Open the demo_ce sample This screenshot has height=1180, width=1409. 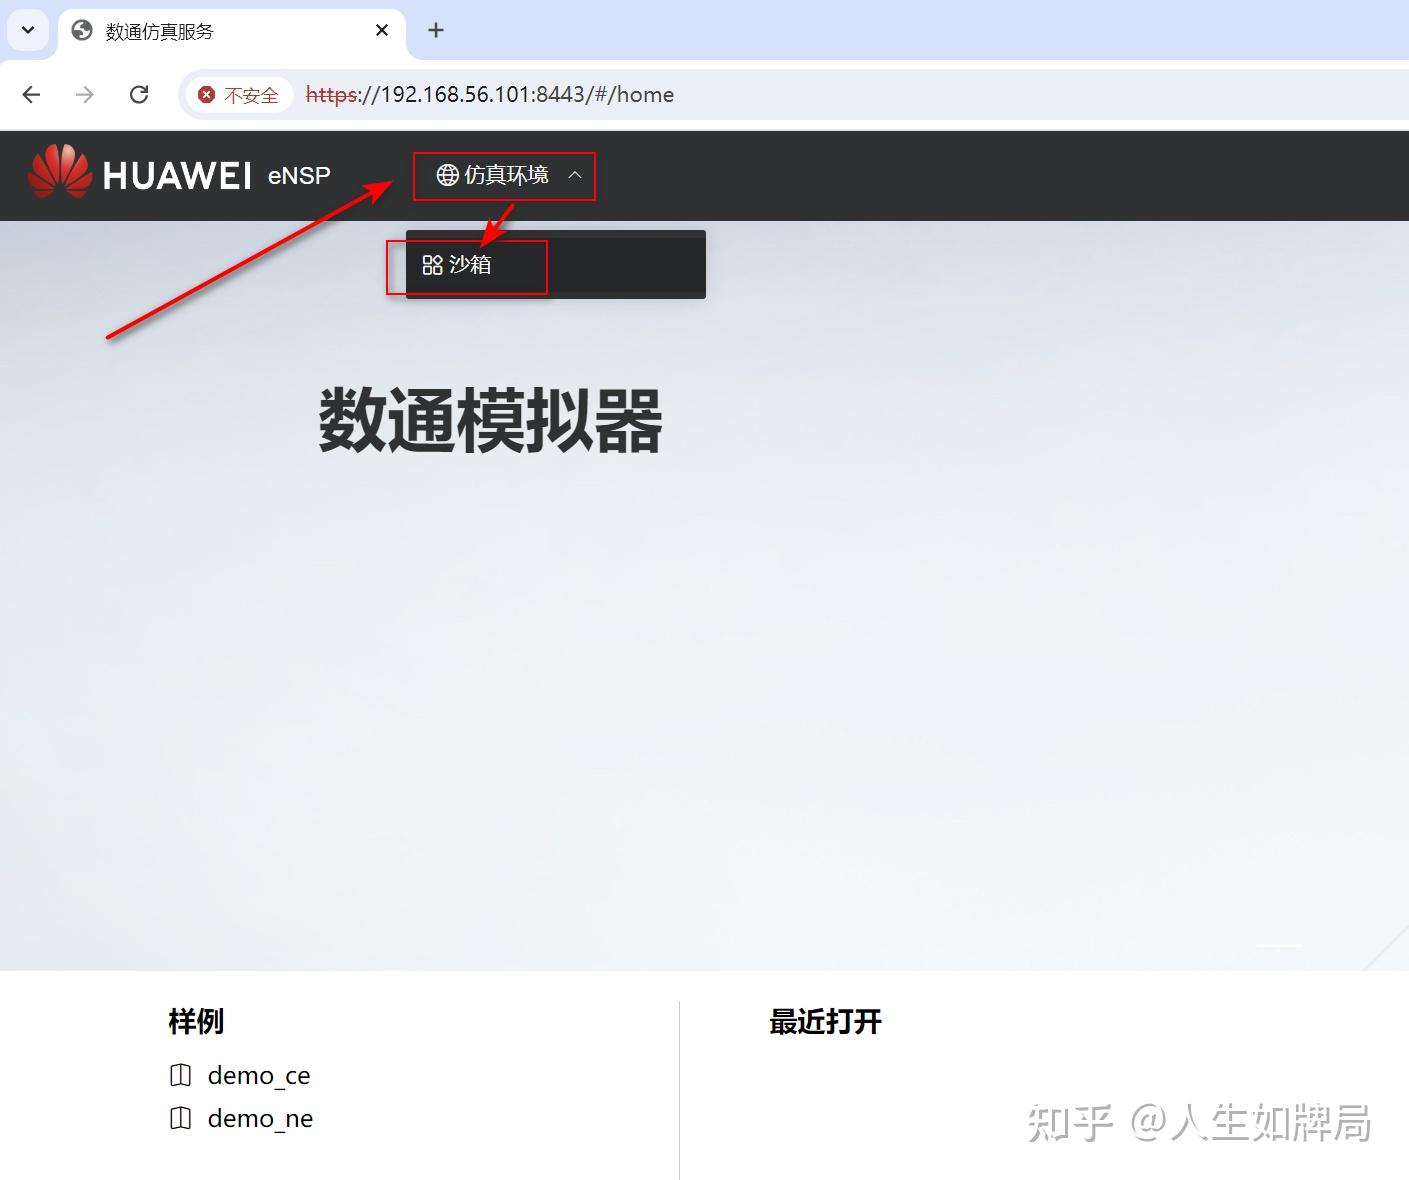pyautogui.click(x=258, y=1075)
